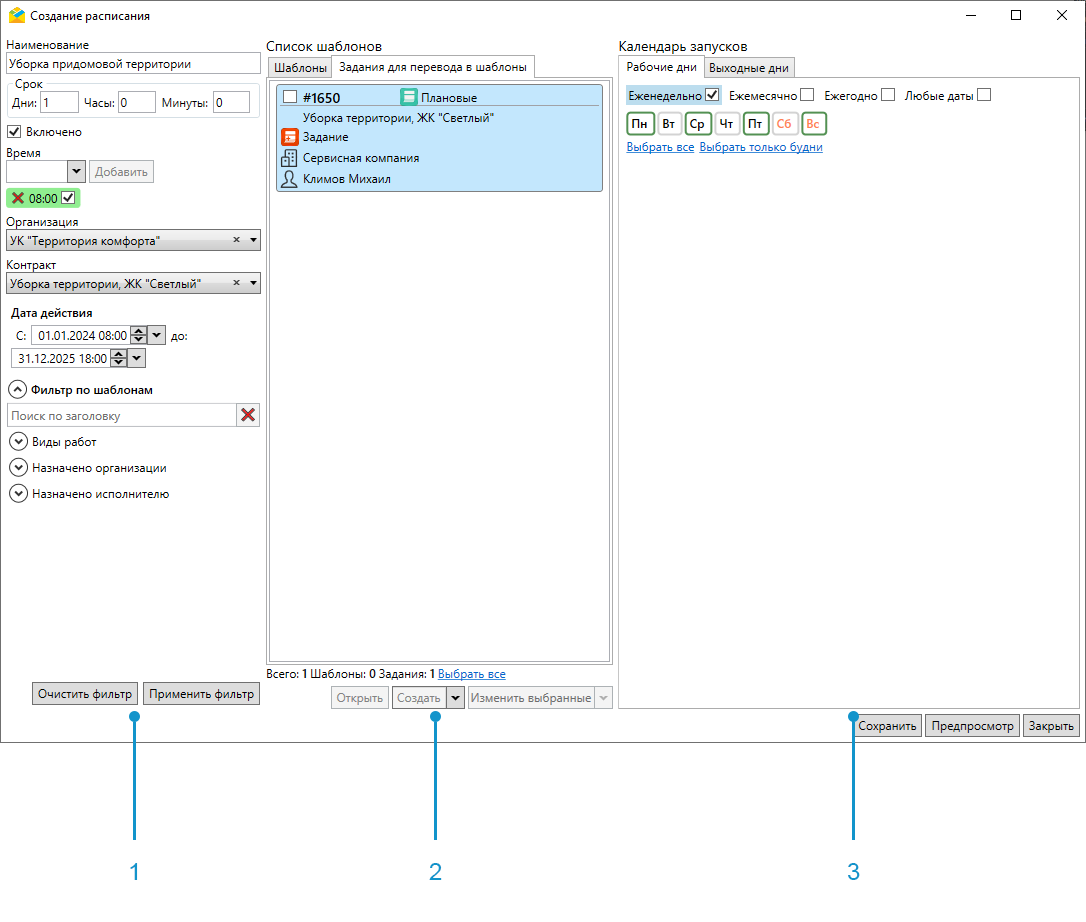Click the Выбрать только будни link
Viewport: 1086px width, 922px height.
761,147
